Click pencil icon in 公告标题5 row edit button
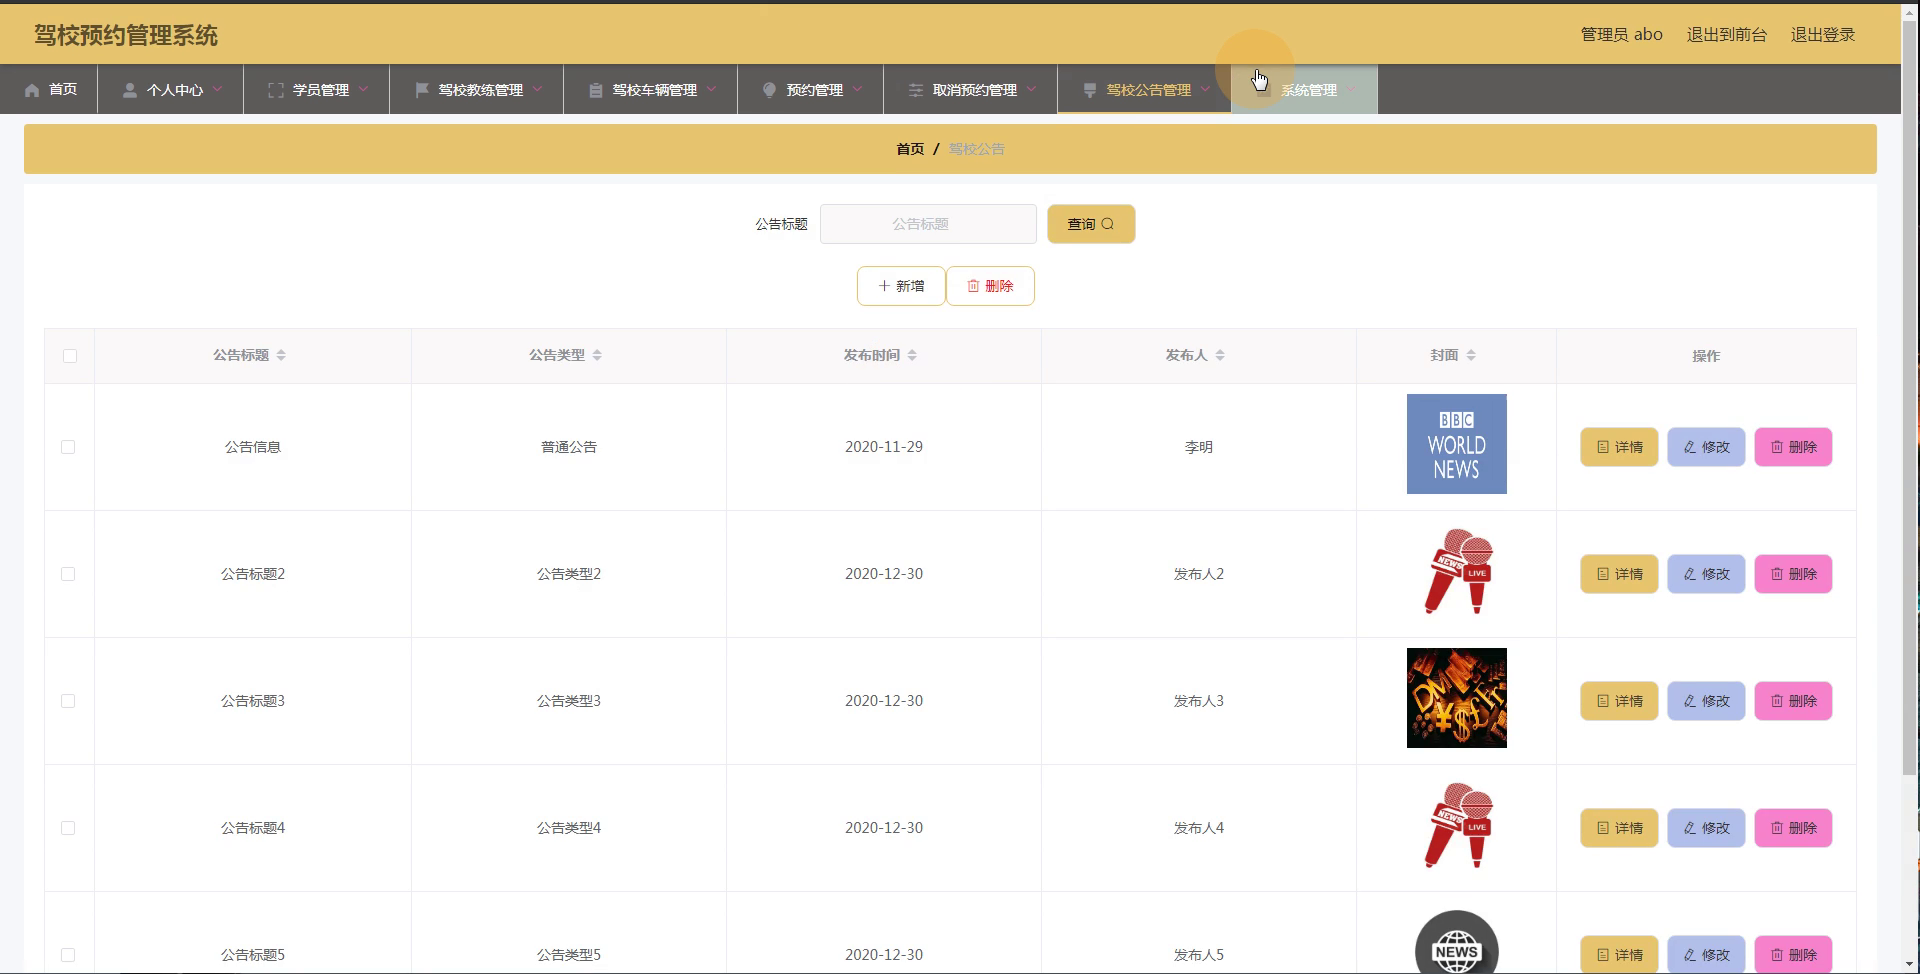The width and height of the screenshot is (1920, 974). click(1690, 955)
